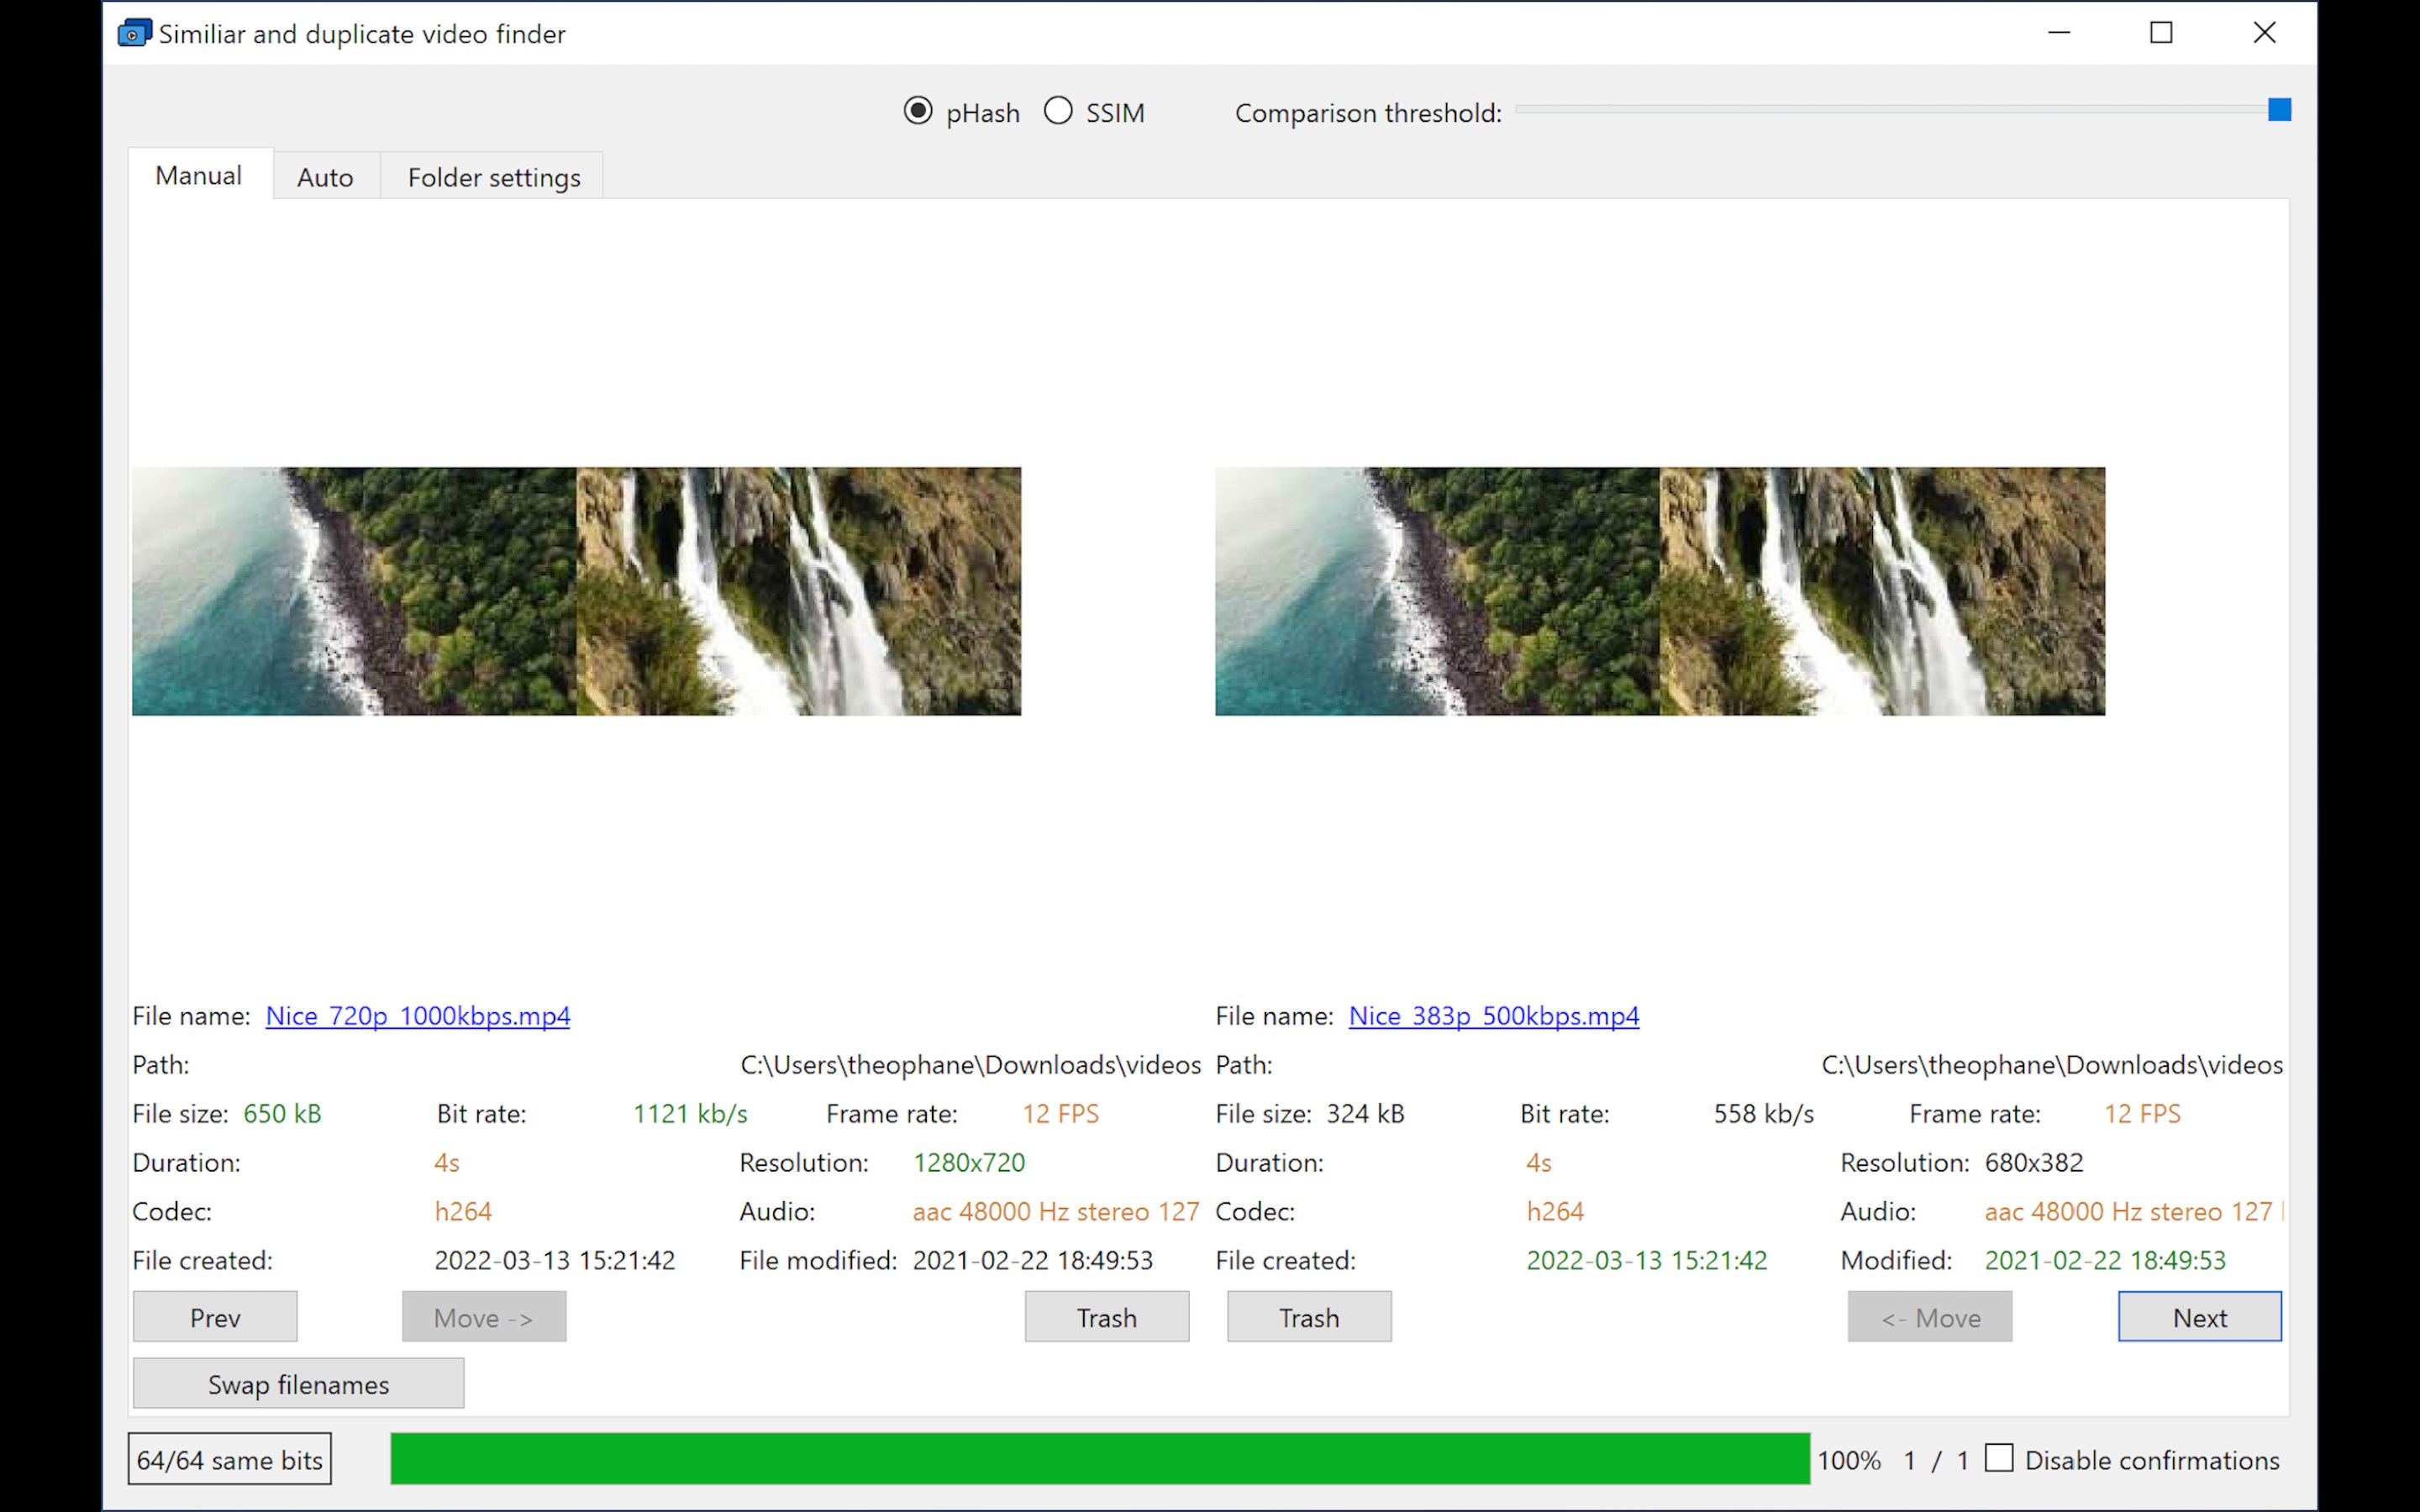Click the app icon in the title bar
This screenshot has height=1512, width=2420.
(134, 33)
